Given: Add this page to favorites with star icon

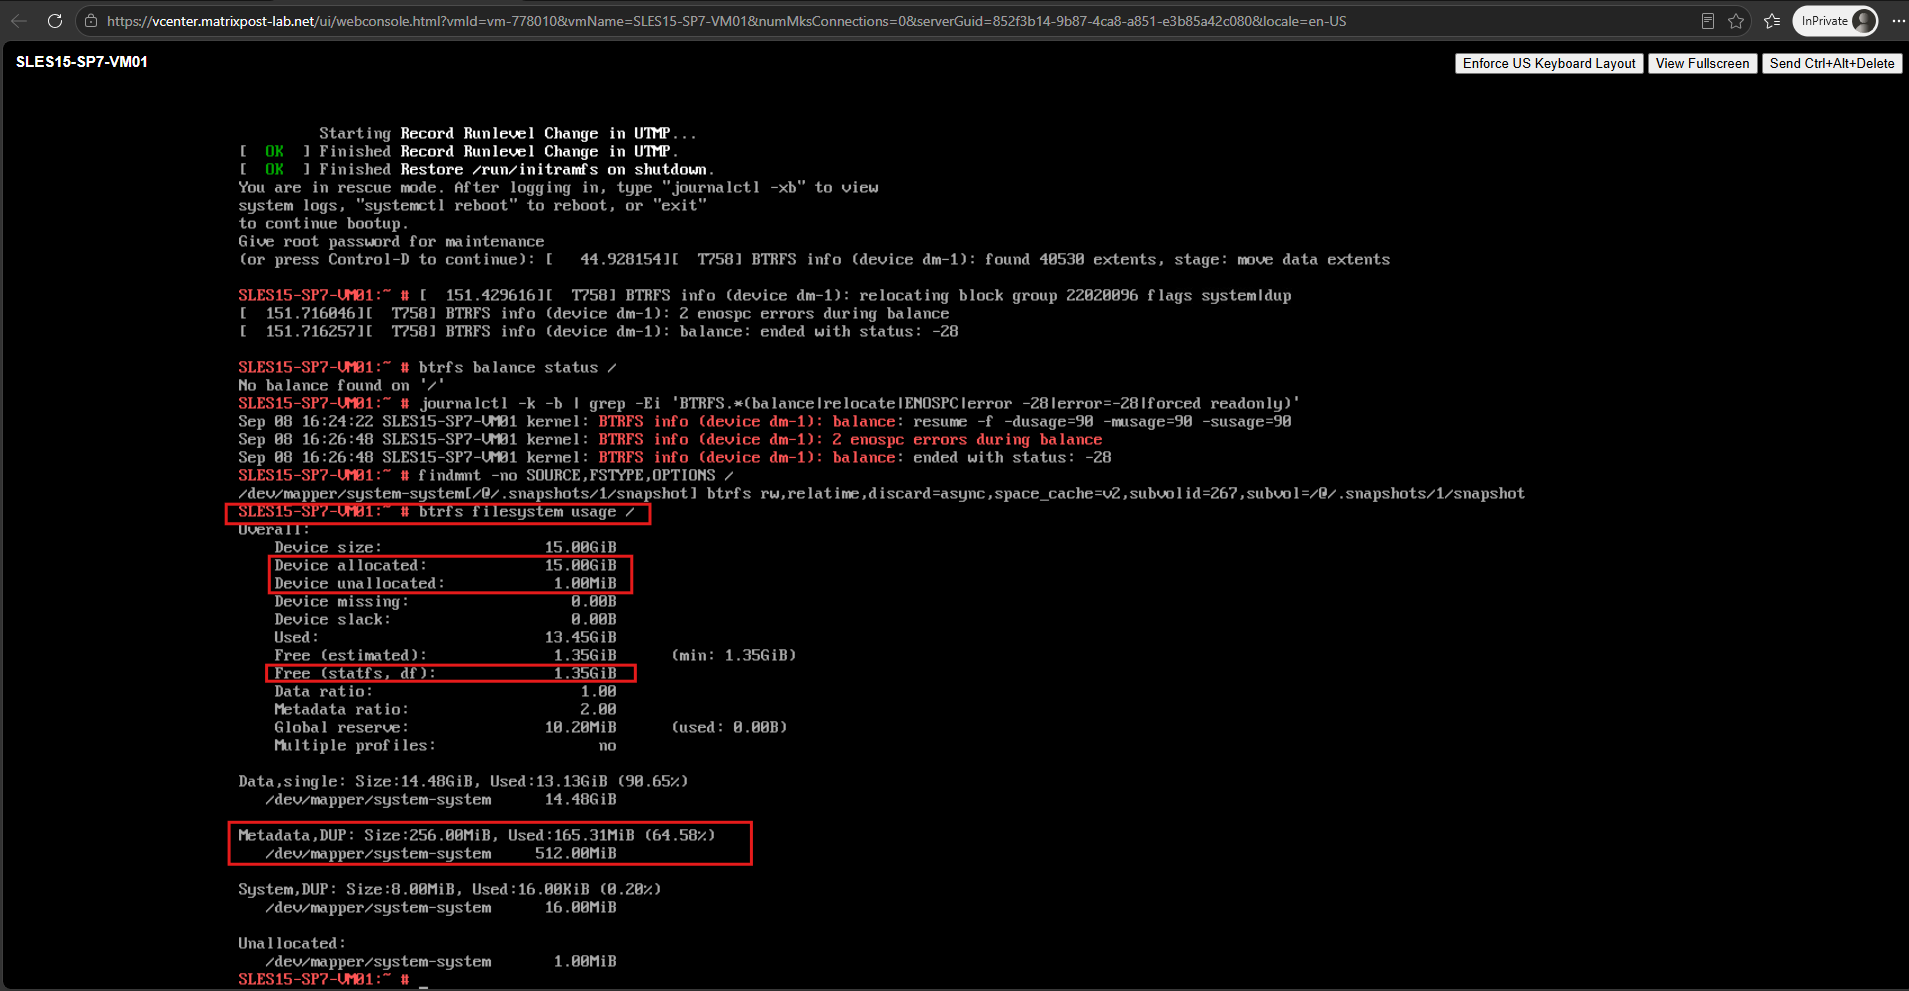Looking at the screenshot, I should tap(1736, 21).
